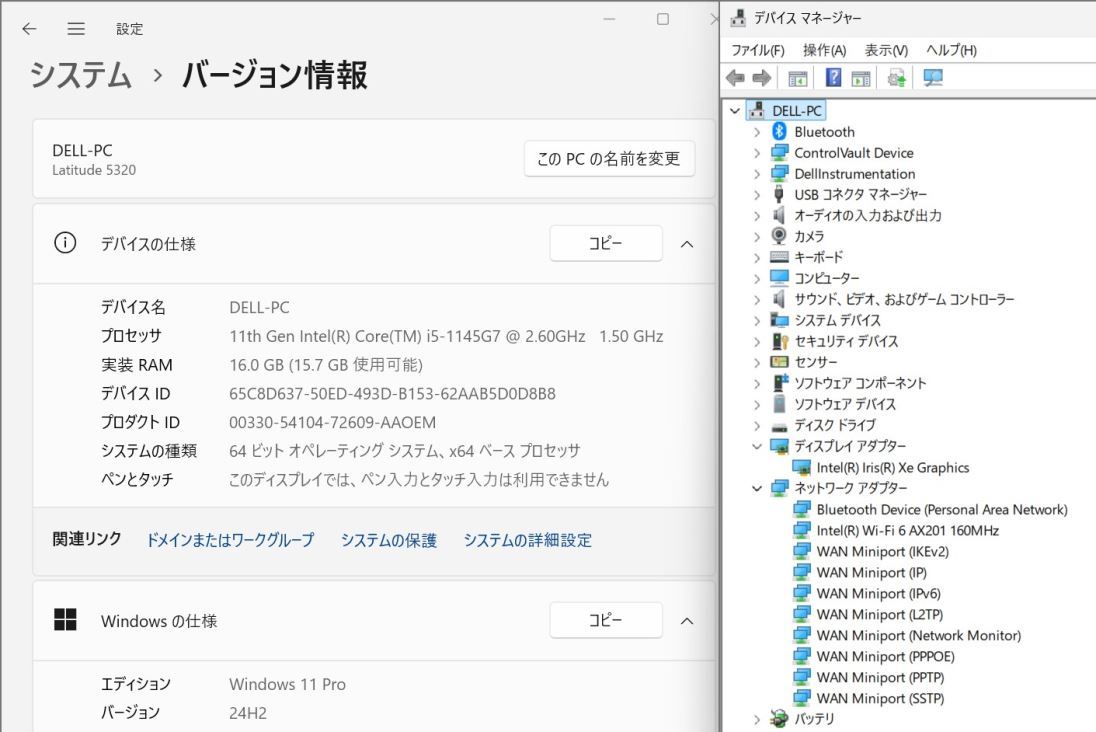Expand the バッテリ category
The width and height of the screenshot is (1096, 732).
tap(757, 719)
